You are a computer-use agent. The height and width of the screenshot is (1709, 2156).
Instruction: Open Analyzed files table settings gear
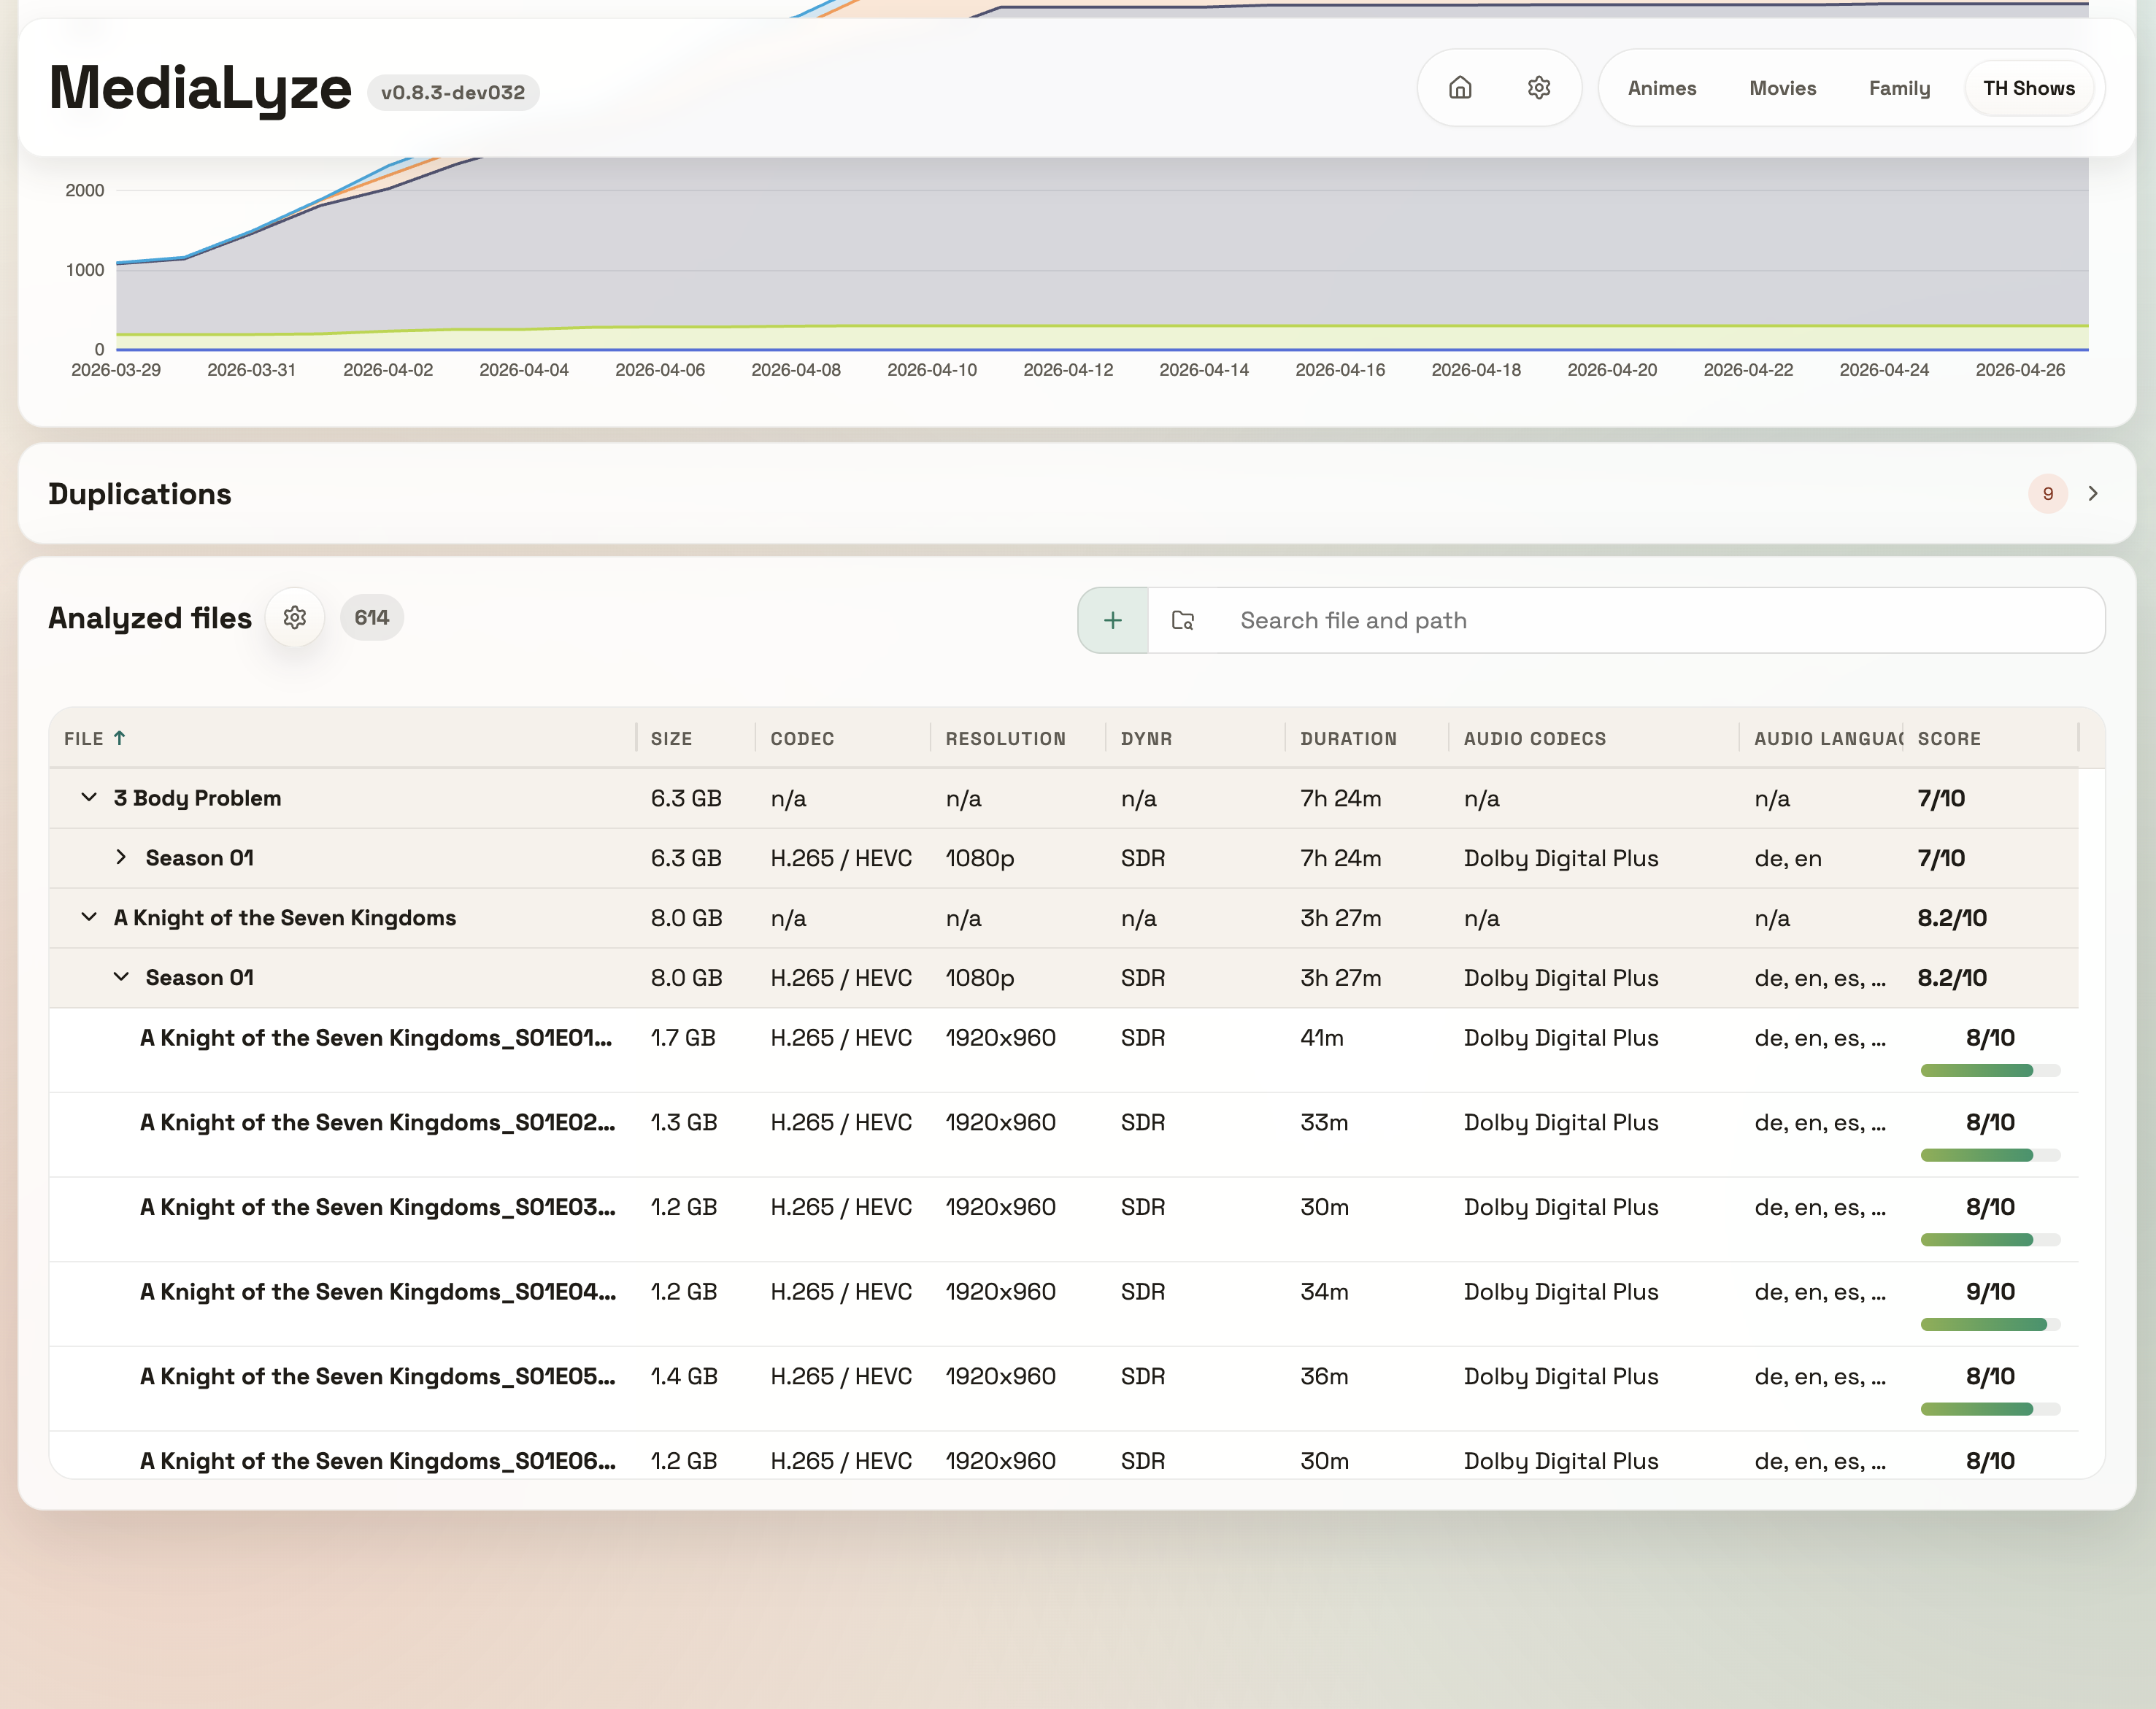click(x=294, y=618)
